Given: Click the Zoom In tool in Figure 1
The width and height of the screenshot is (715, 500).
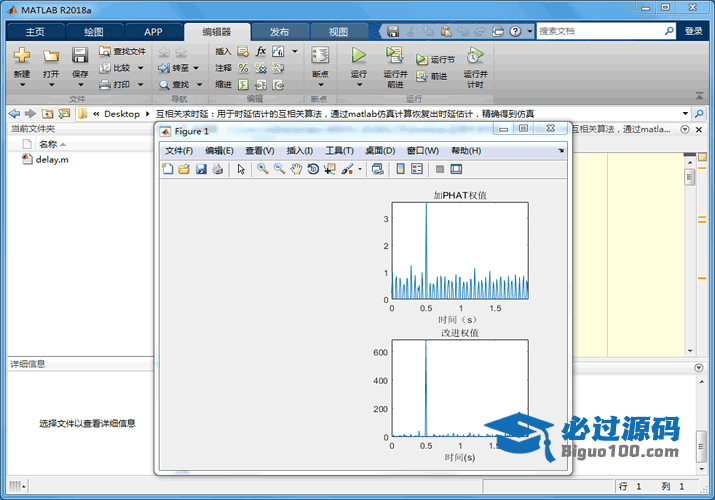Looking at the screenshot, I should click(x=262, y=169).
